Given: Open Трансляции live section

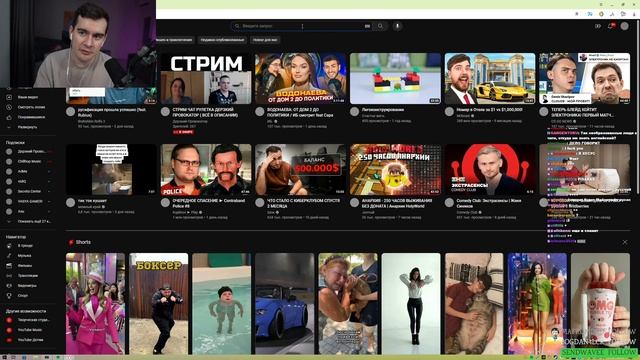Looking at the screenshot, I should tap(27, 276).
